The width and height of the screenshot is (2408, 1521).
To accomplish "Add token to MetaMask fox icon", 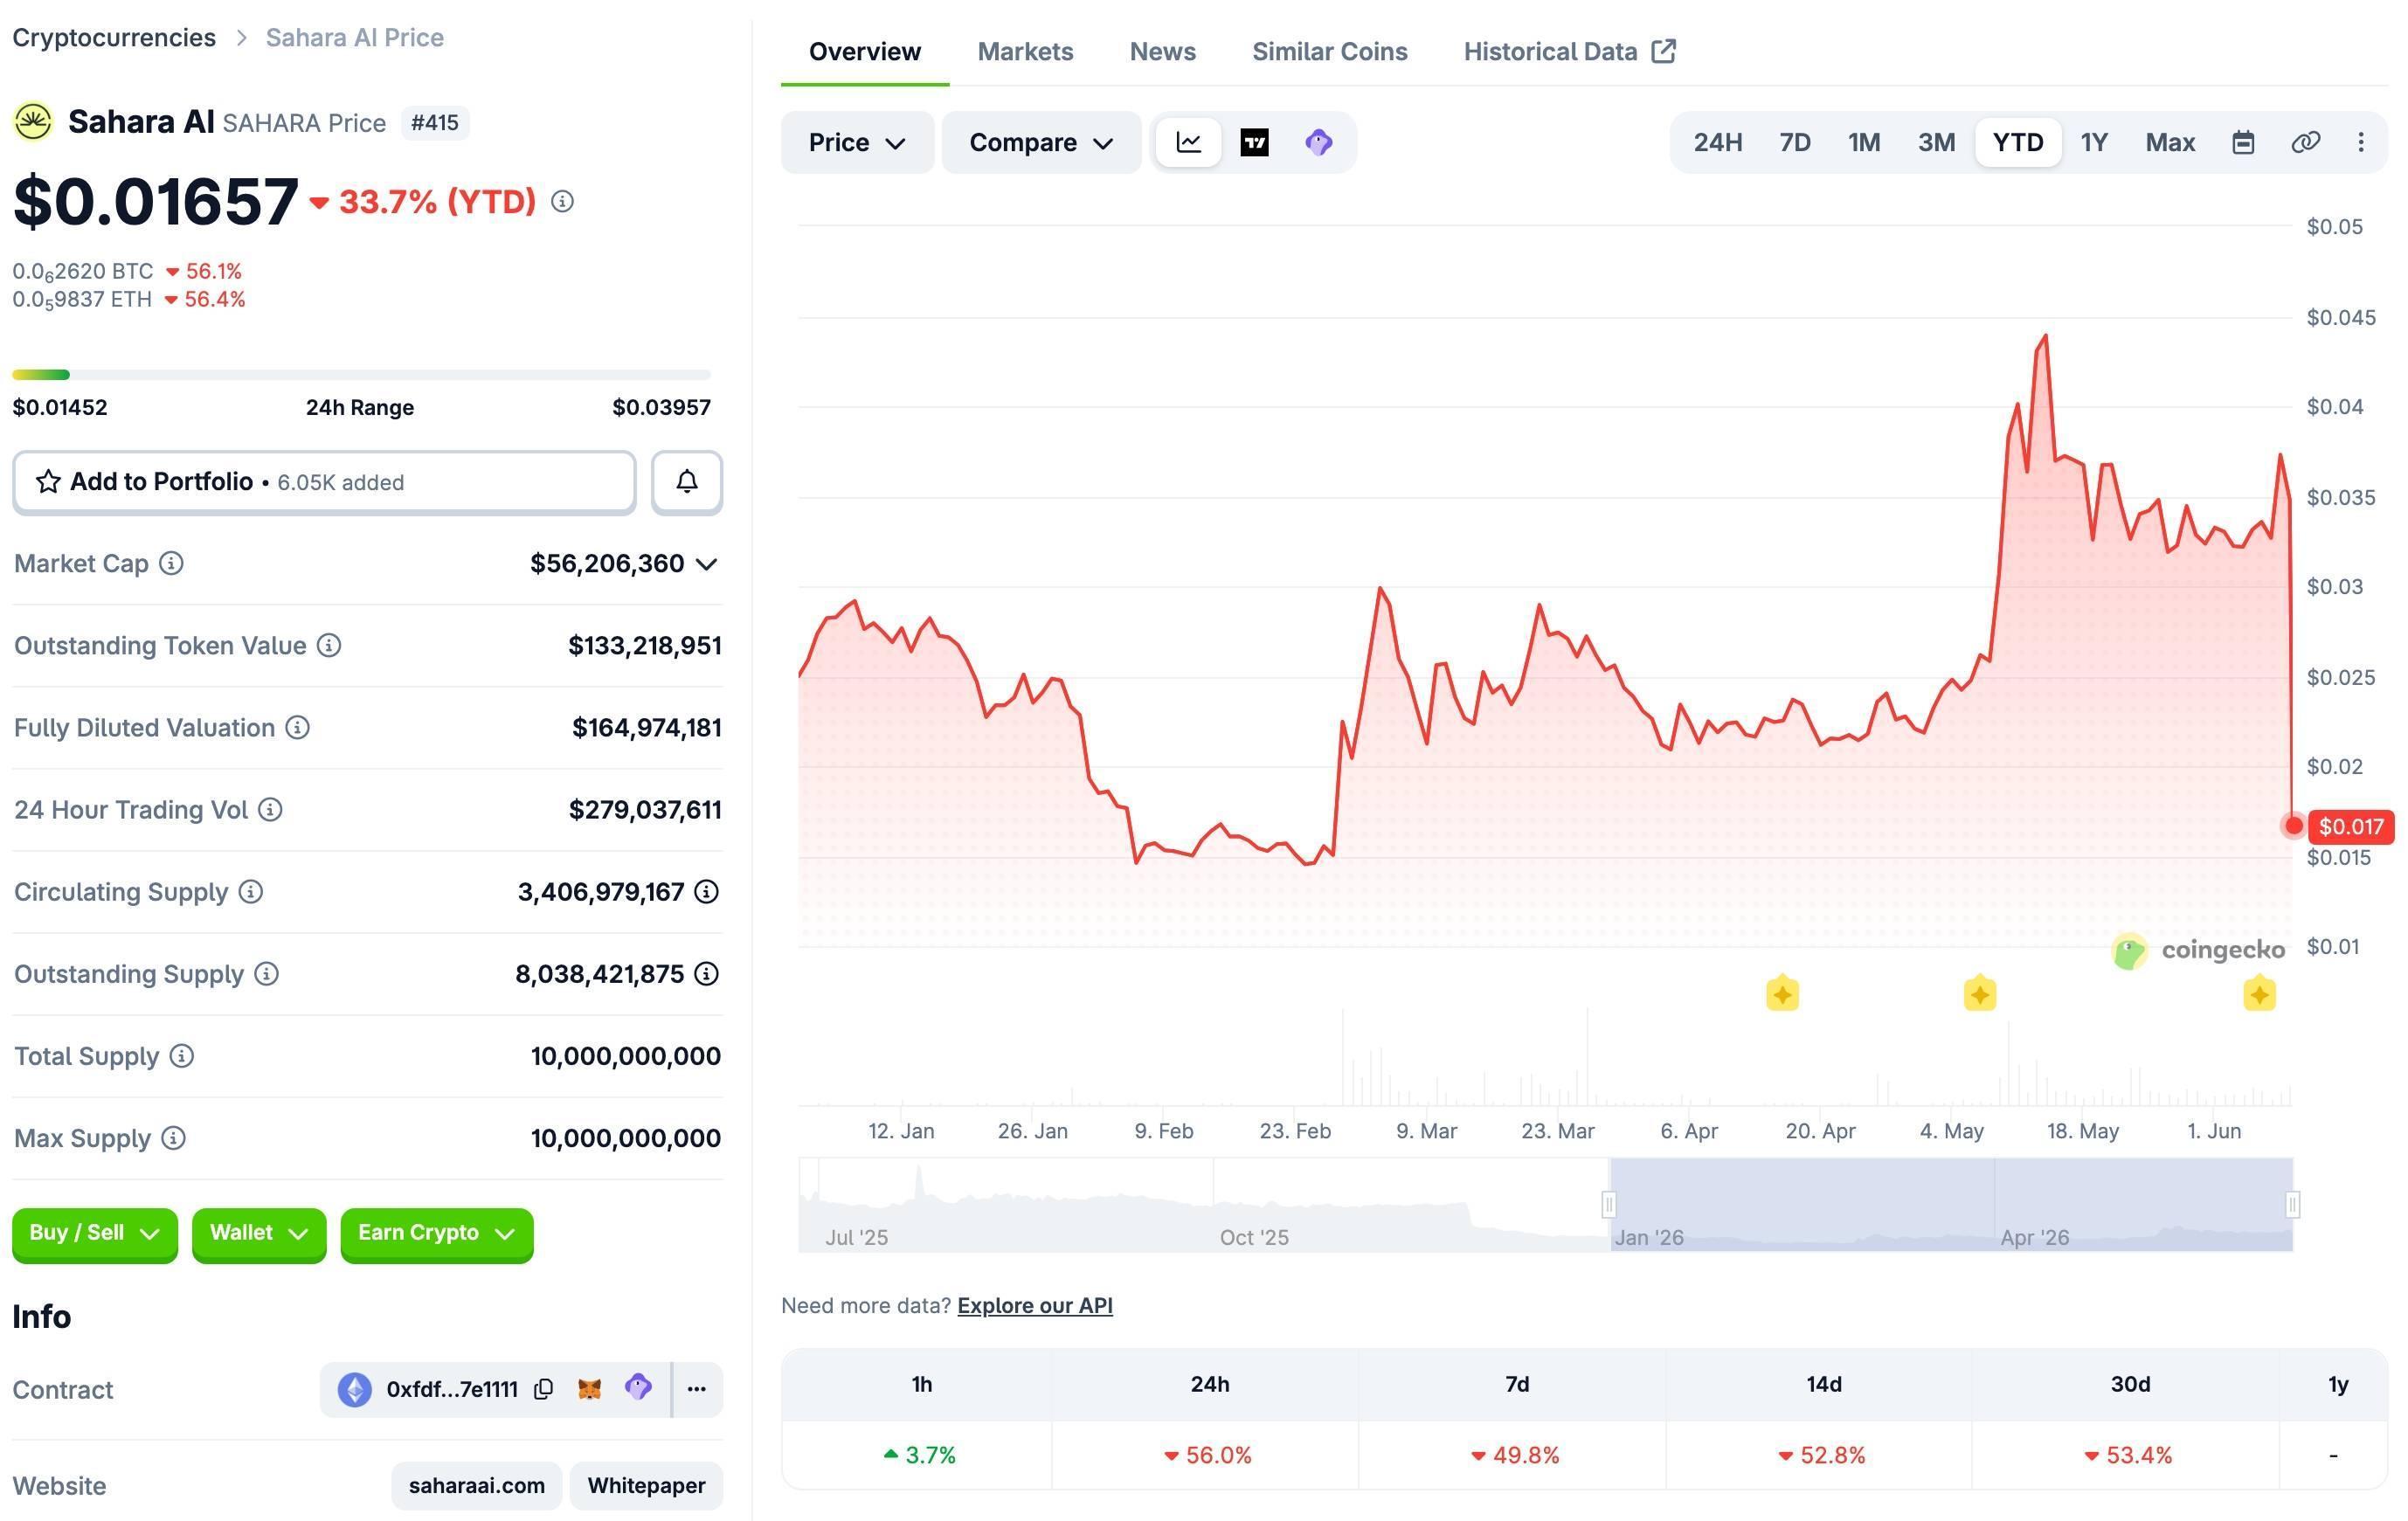I will pos(590,1389).
